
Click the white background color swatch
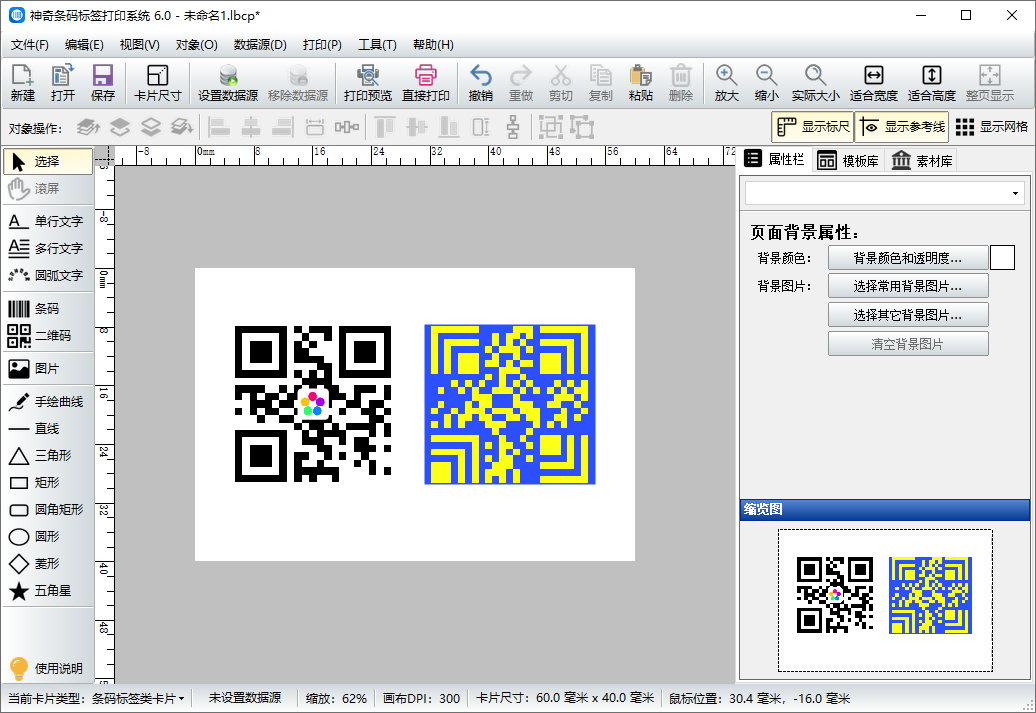pos(1002,258)
